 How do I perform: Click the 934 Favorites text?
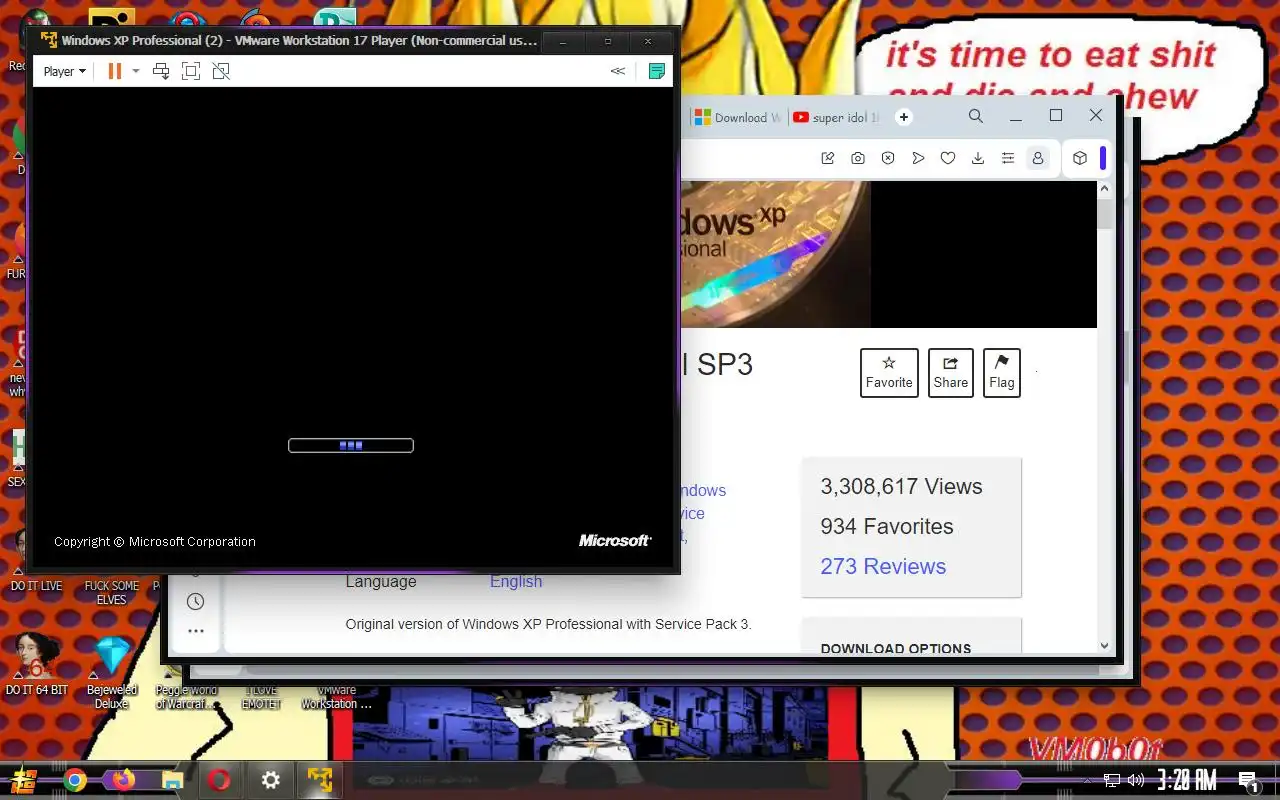(887, 526)
